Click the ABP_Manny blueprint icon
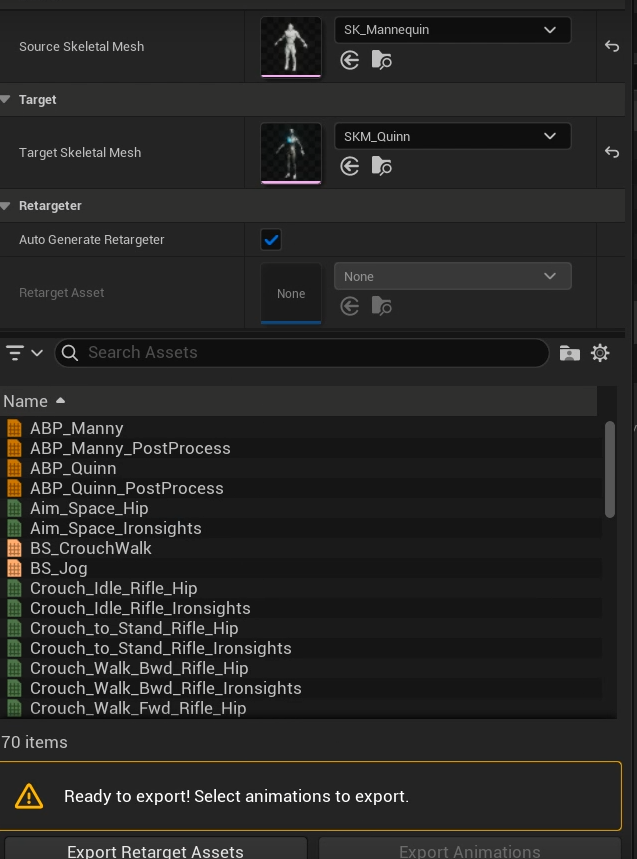Viewport: 637px width, 859px height. [x=14, y=428]
